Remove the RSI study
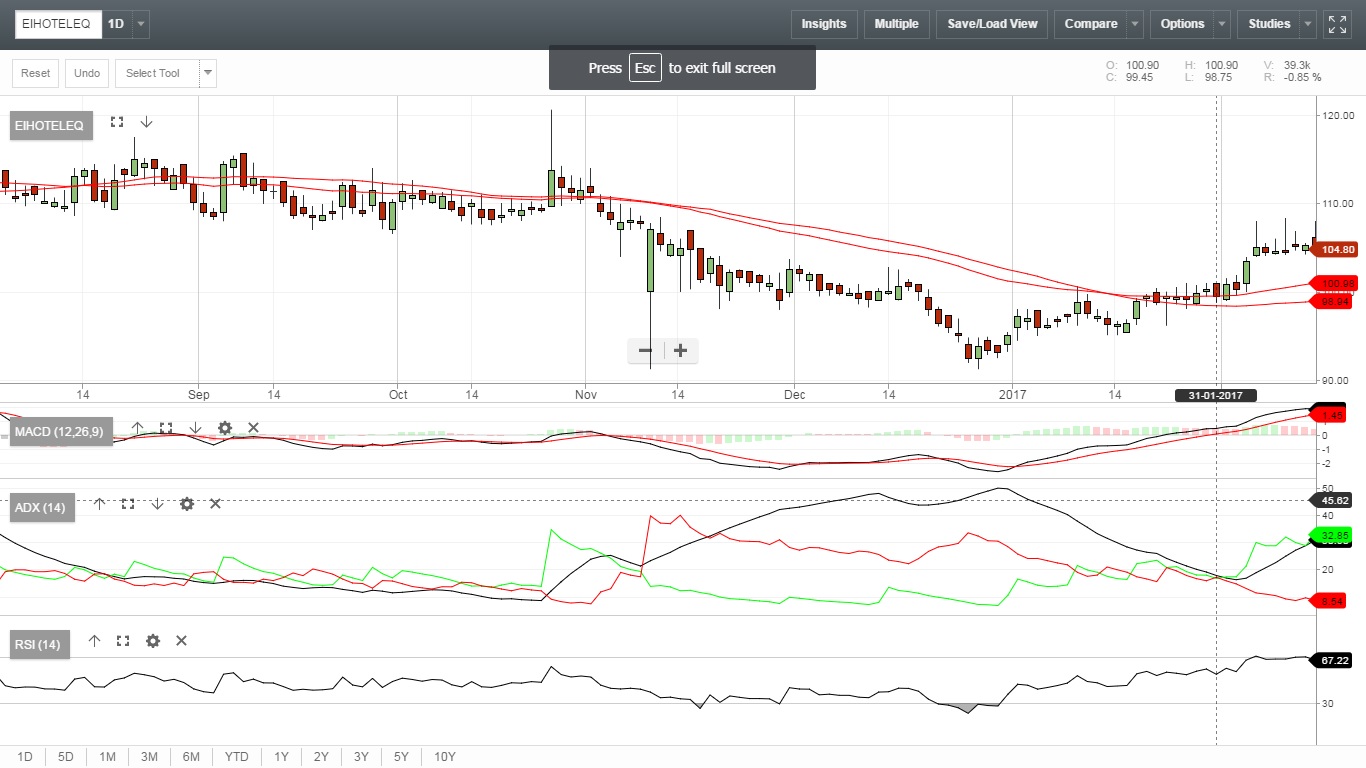The image size is (1366, 768). click(x=181, y=641)
